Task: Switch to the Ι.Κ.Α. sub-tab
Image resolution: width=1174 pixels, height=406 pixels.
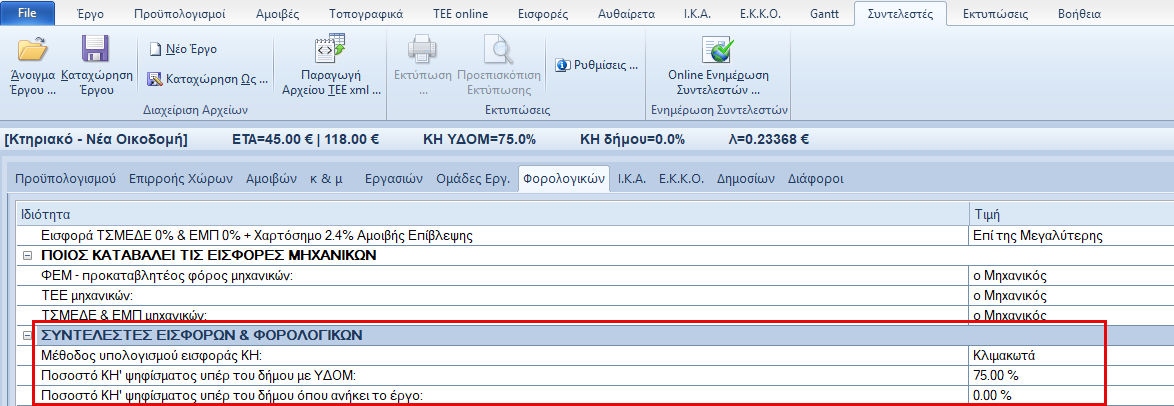Action: 631,179
